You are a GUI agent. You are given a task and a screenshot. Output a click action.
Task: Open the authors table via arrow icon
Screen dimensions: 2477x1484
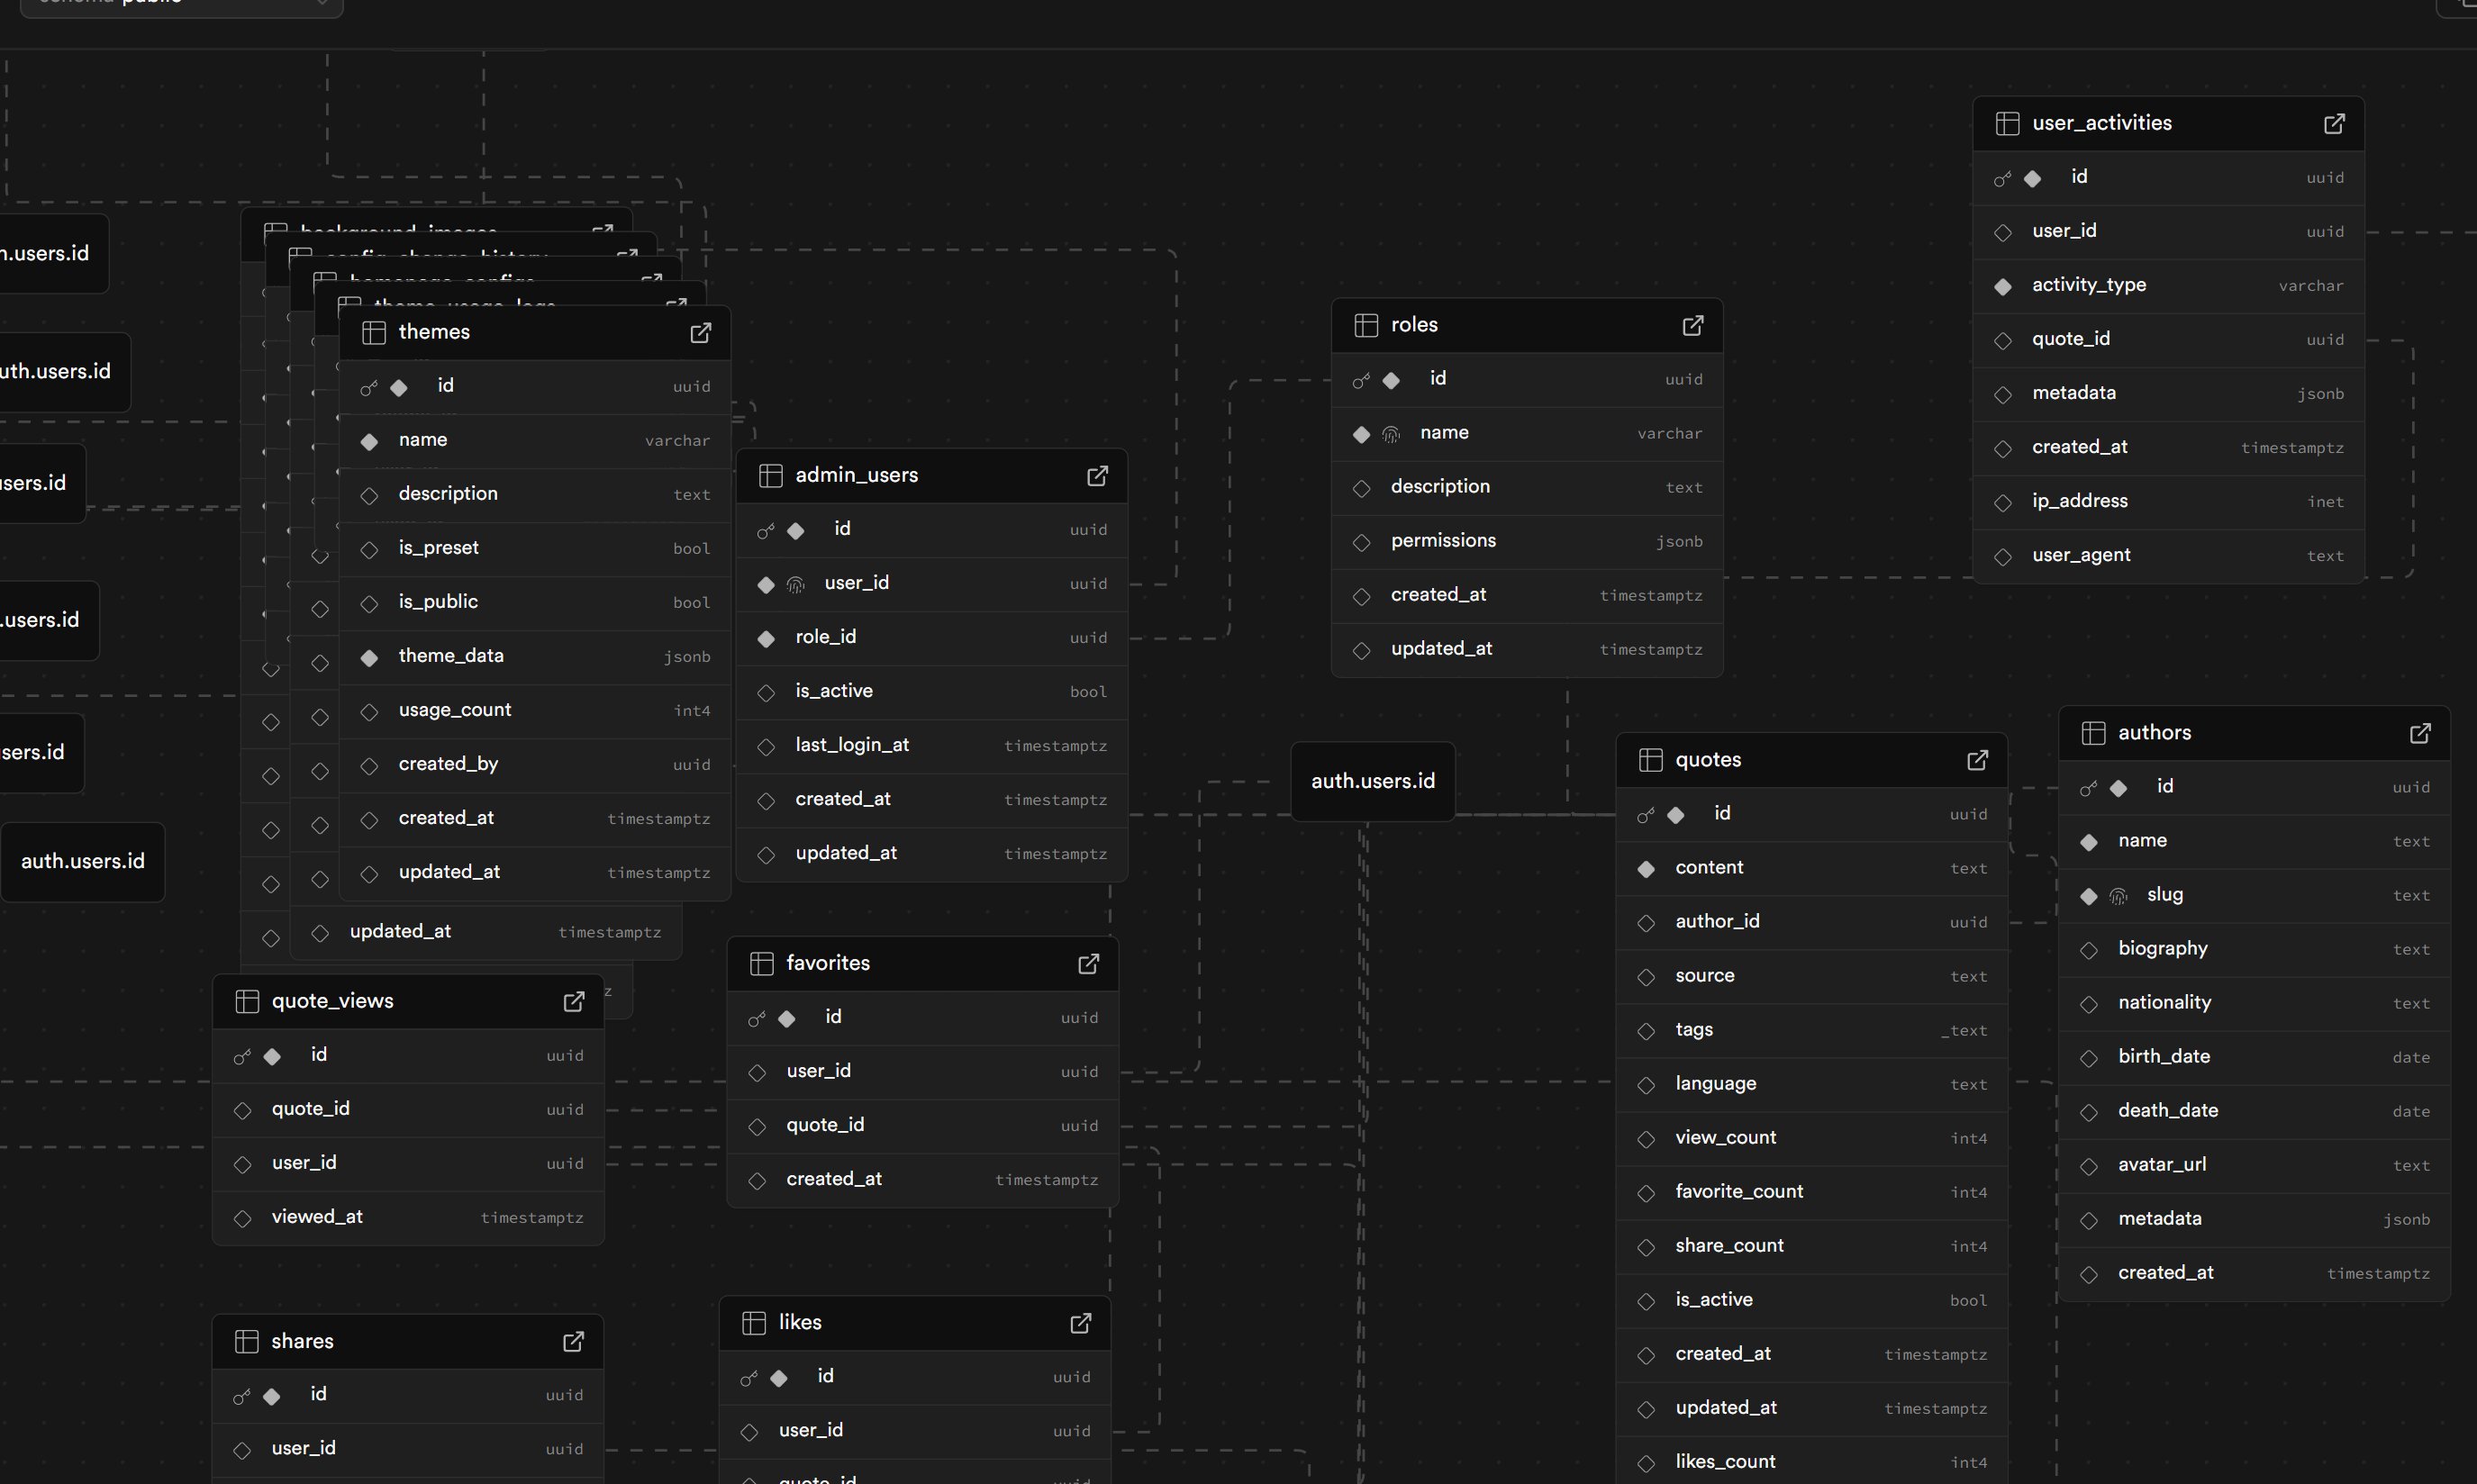[x=2419, y=733]
